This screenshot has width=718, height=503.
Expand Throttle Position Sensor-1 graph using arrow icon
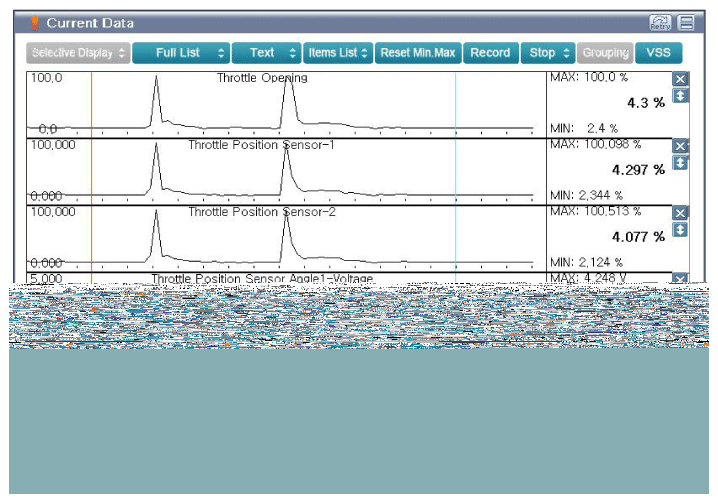(x=680, y=163)
